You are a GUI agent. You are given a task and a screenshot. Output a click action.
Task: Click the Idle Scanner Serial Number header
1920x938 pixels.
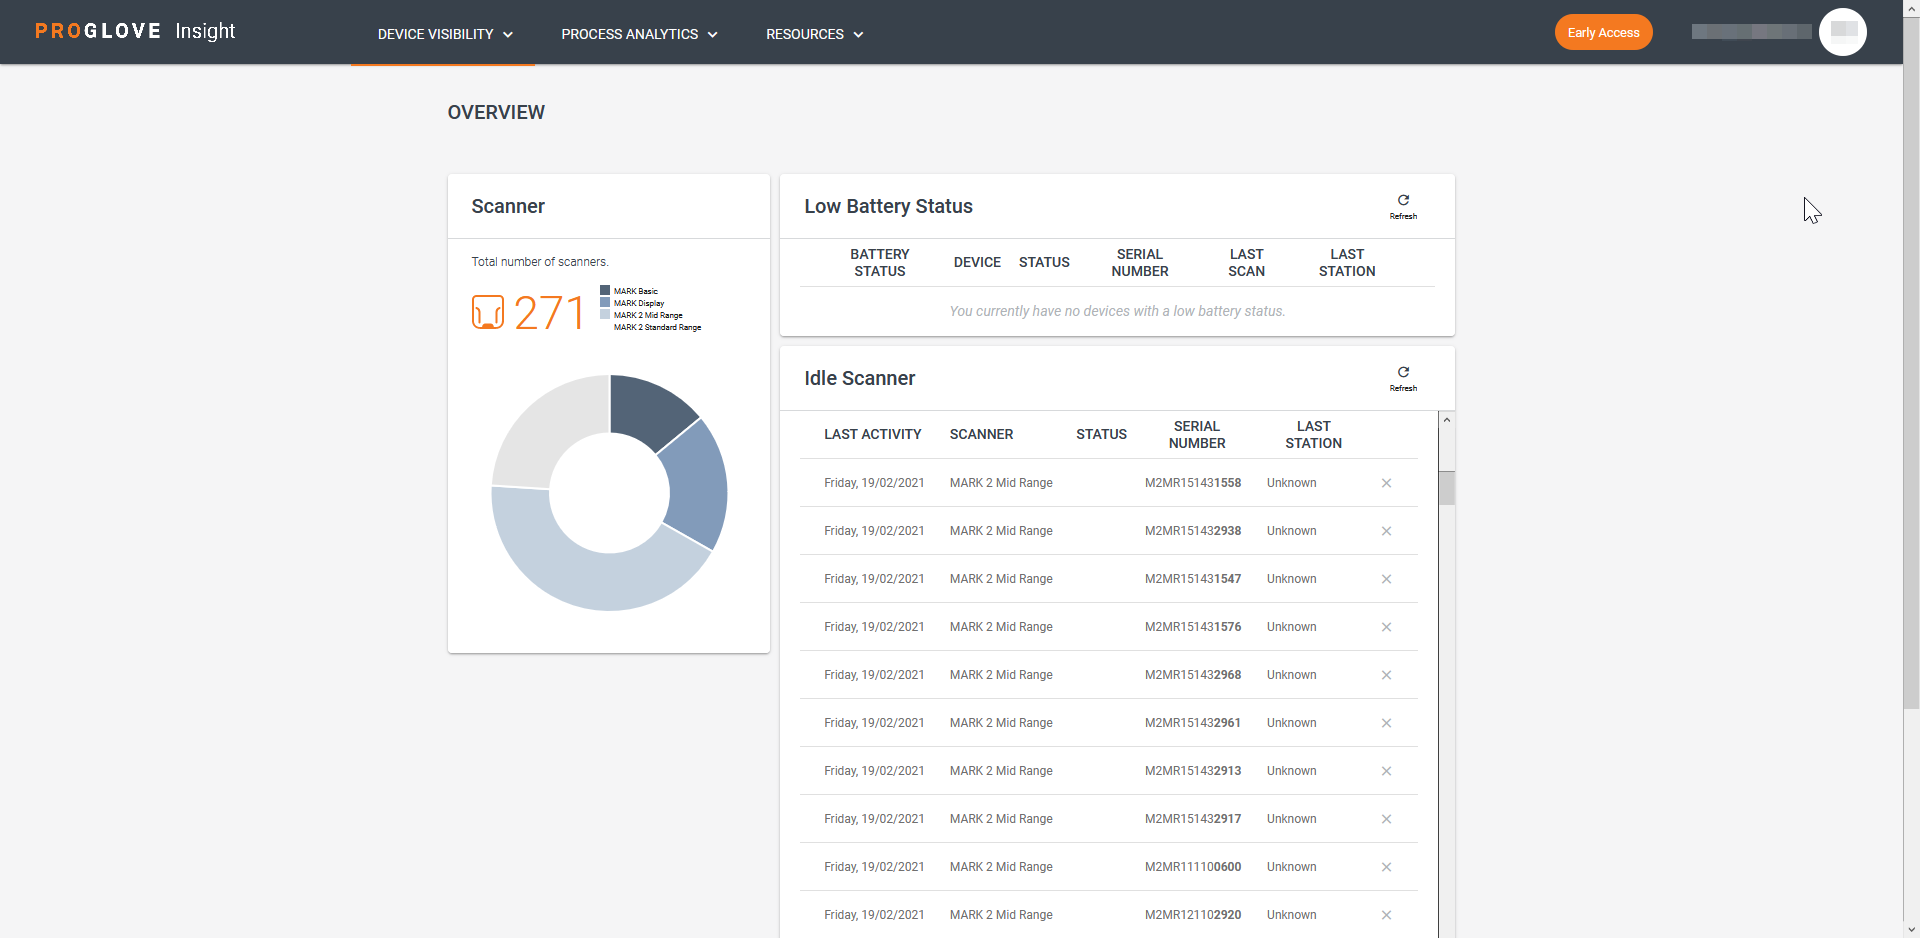pyautogui.click(x=1196, y=434)
